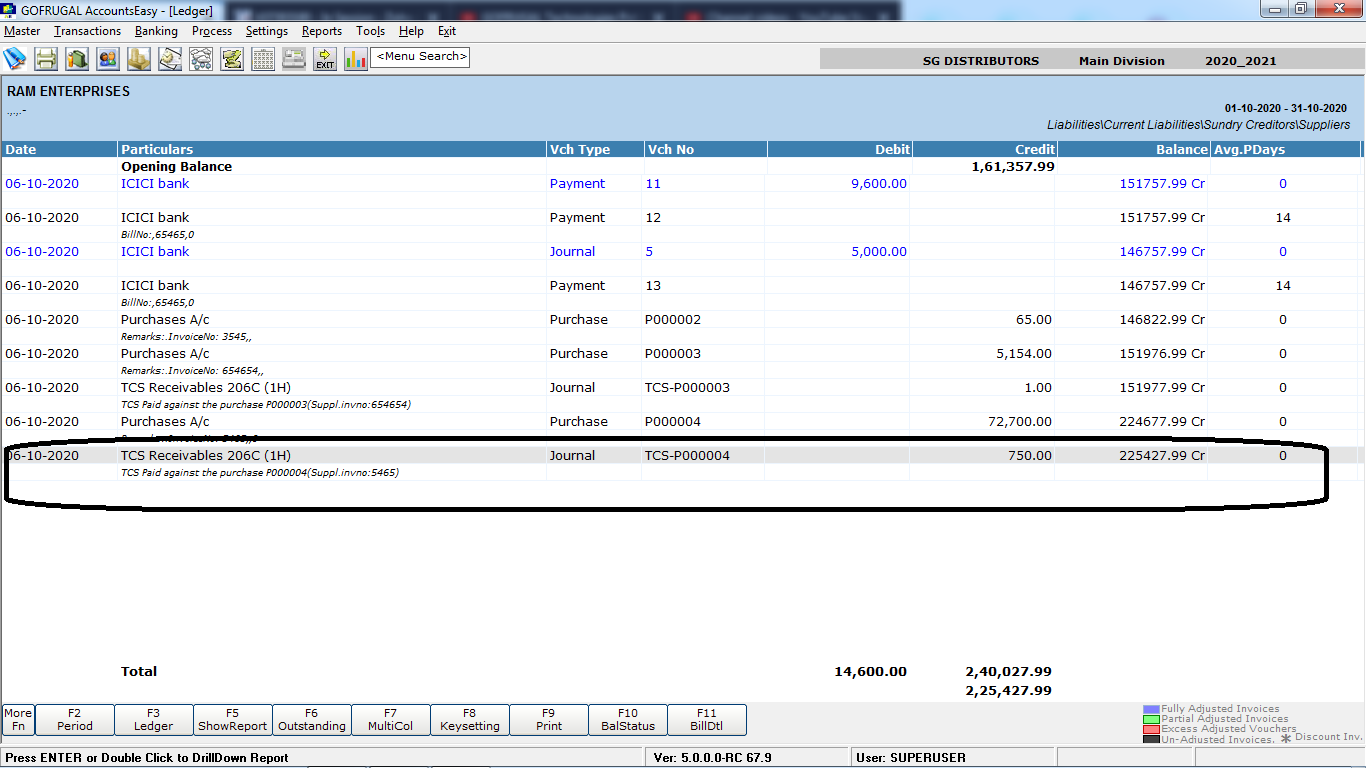Click the Date column header

tap(60, 150)
